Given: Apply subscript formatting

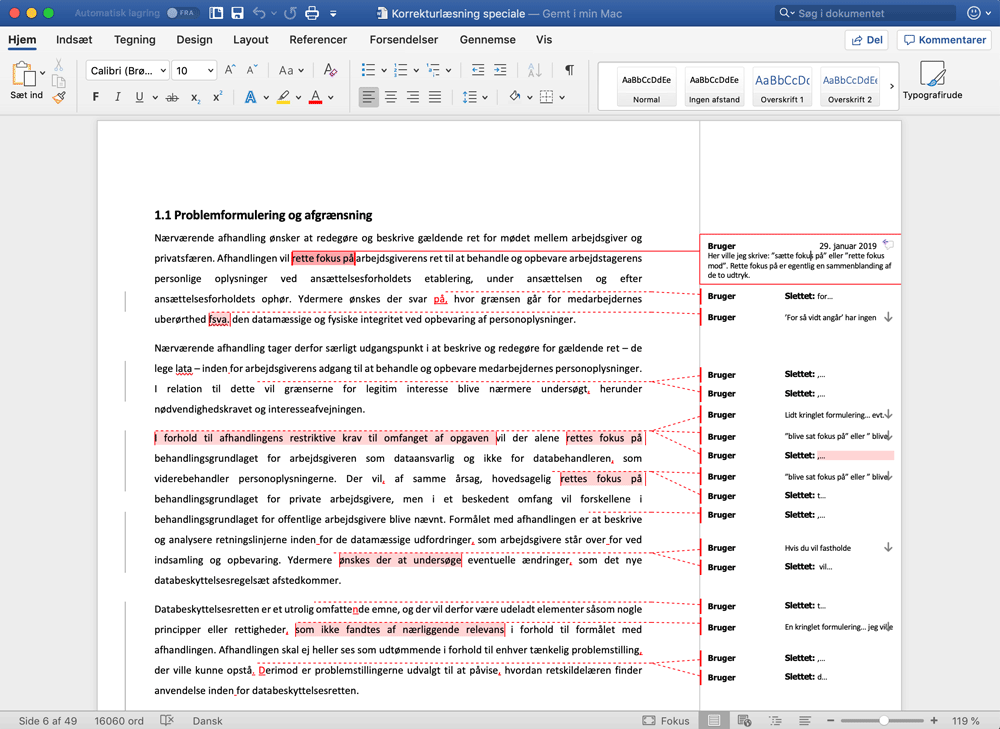Looking at the screenshot, I should [x=195, y=98].
